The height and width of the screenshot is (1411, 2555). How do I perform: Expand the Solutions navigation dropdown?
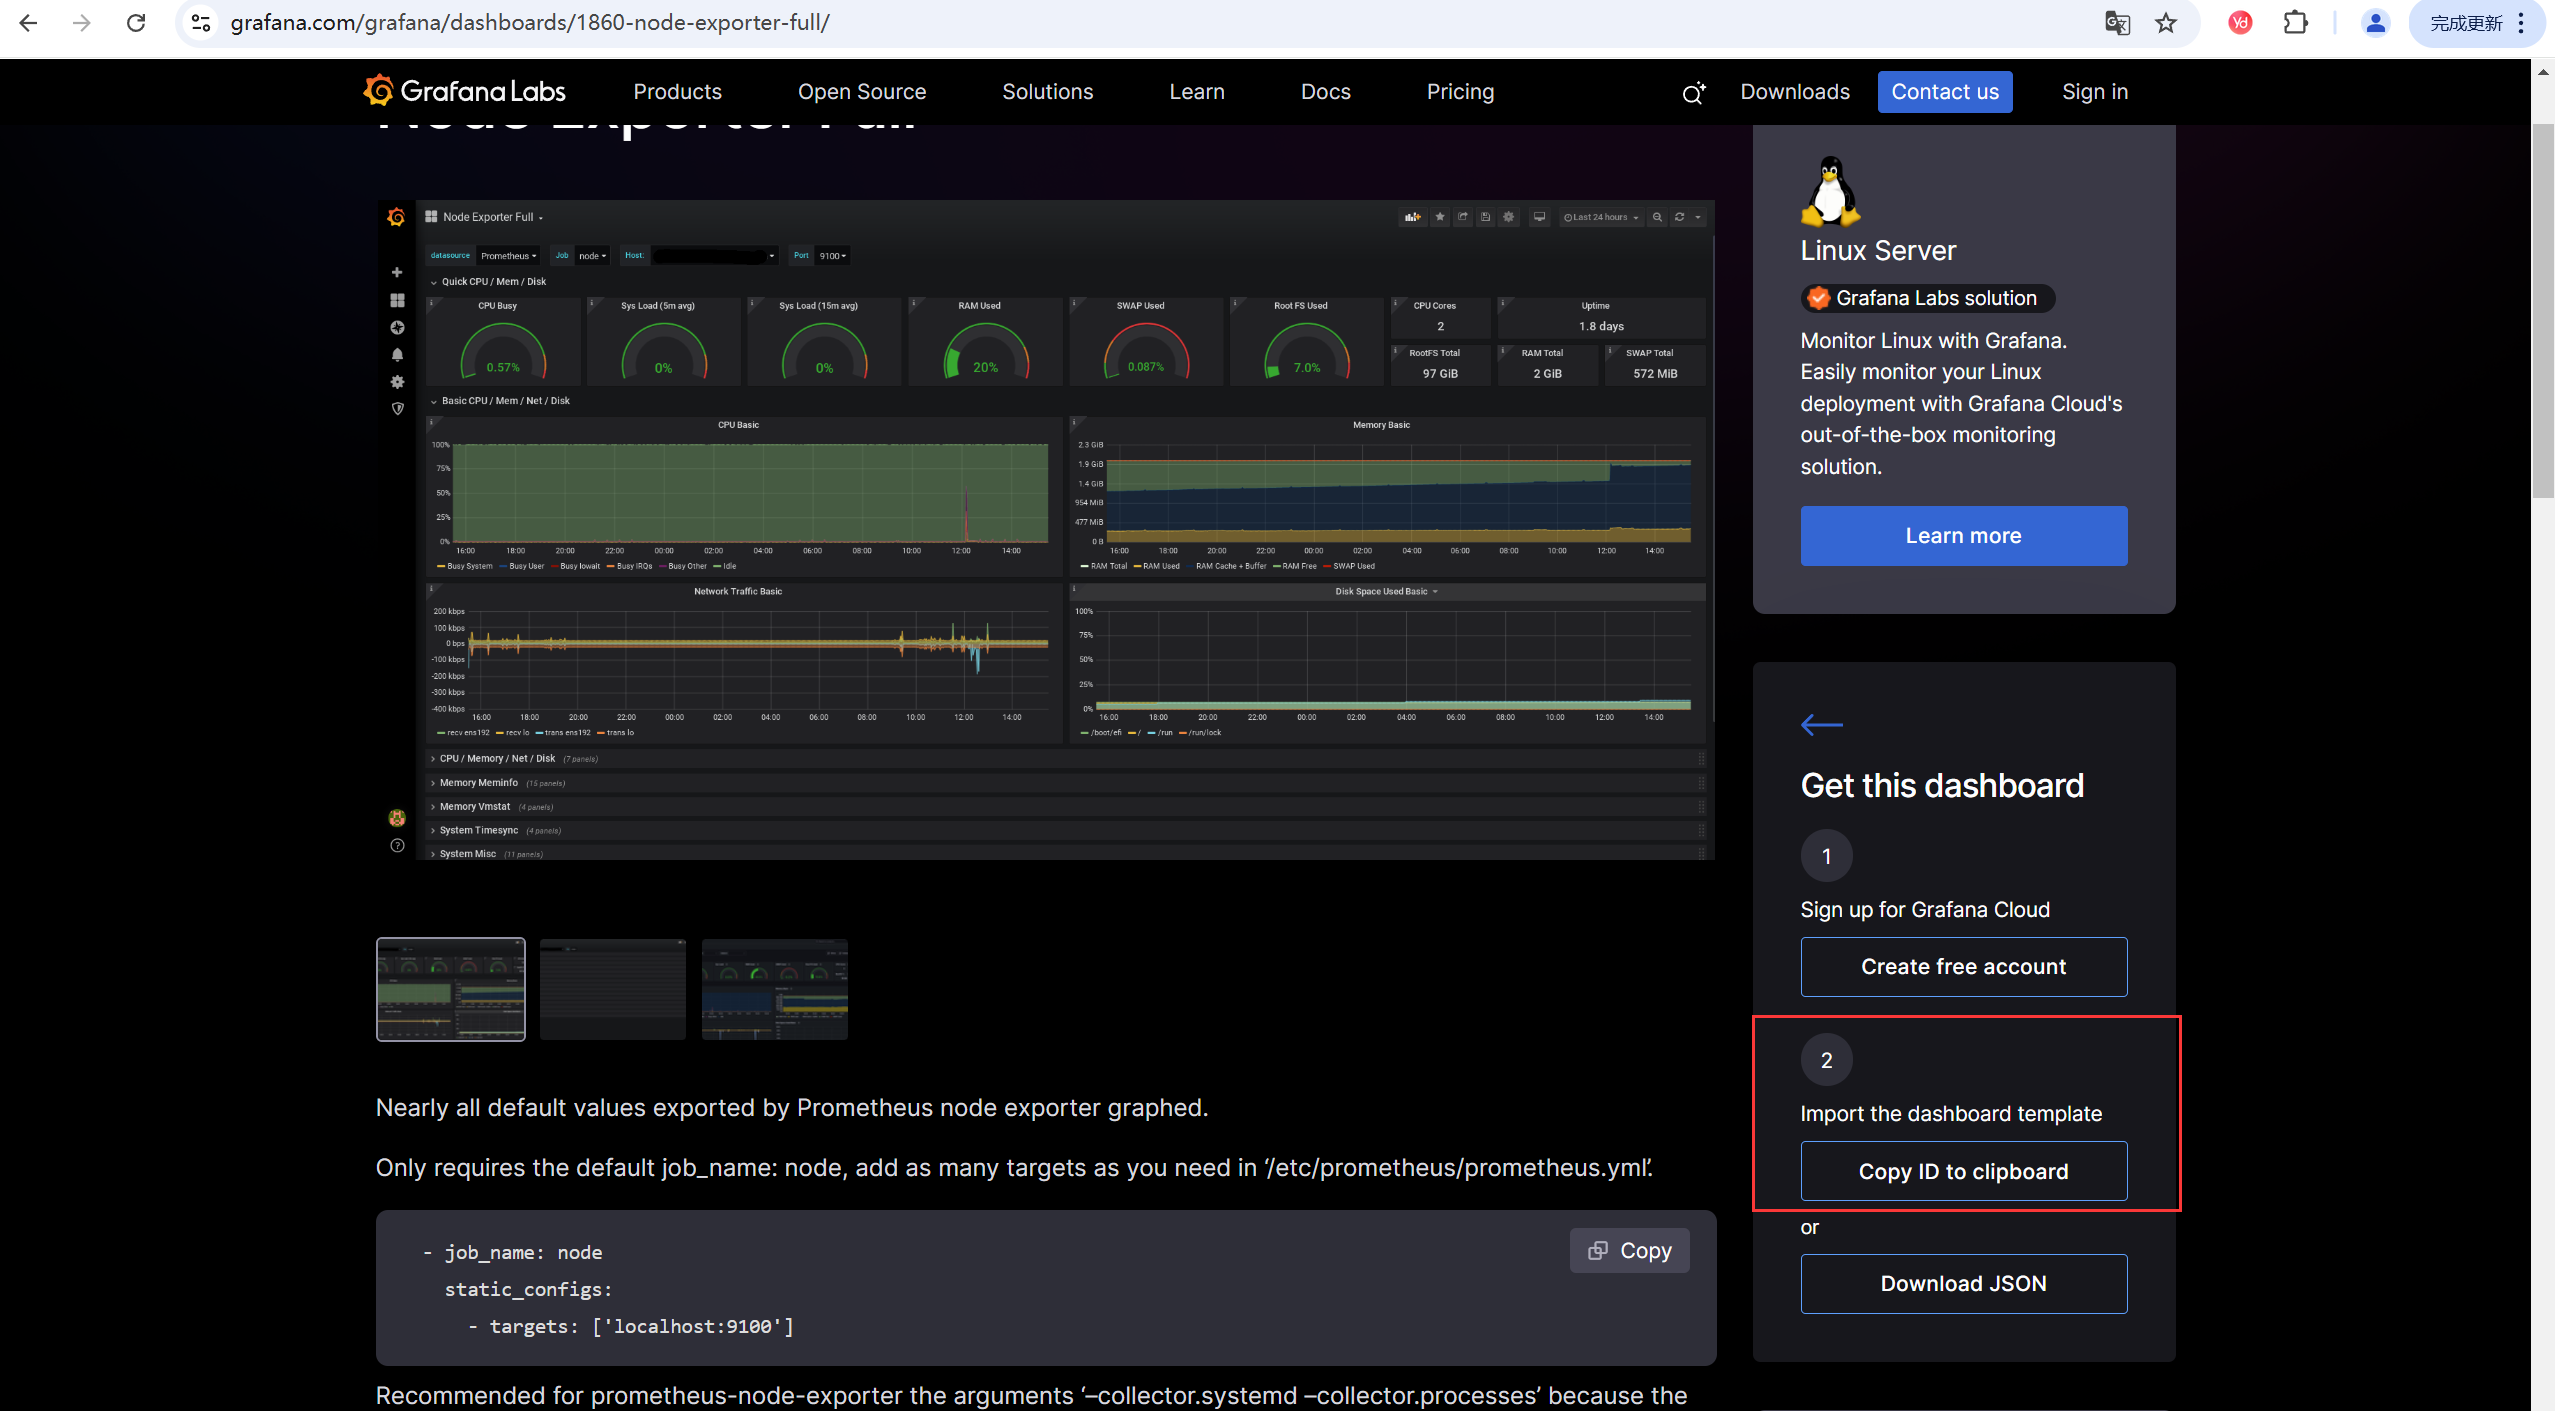1047,92
